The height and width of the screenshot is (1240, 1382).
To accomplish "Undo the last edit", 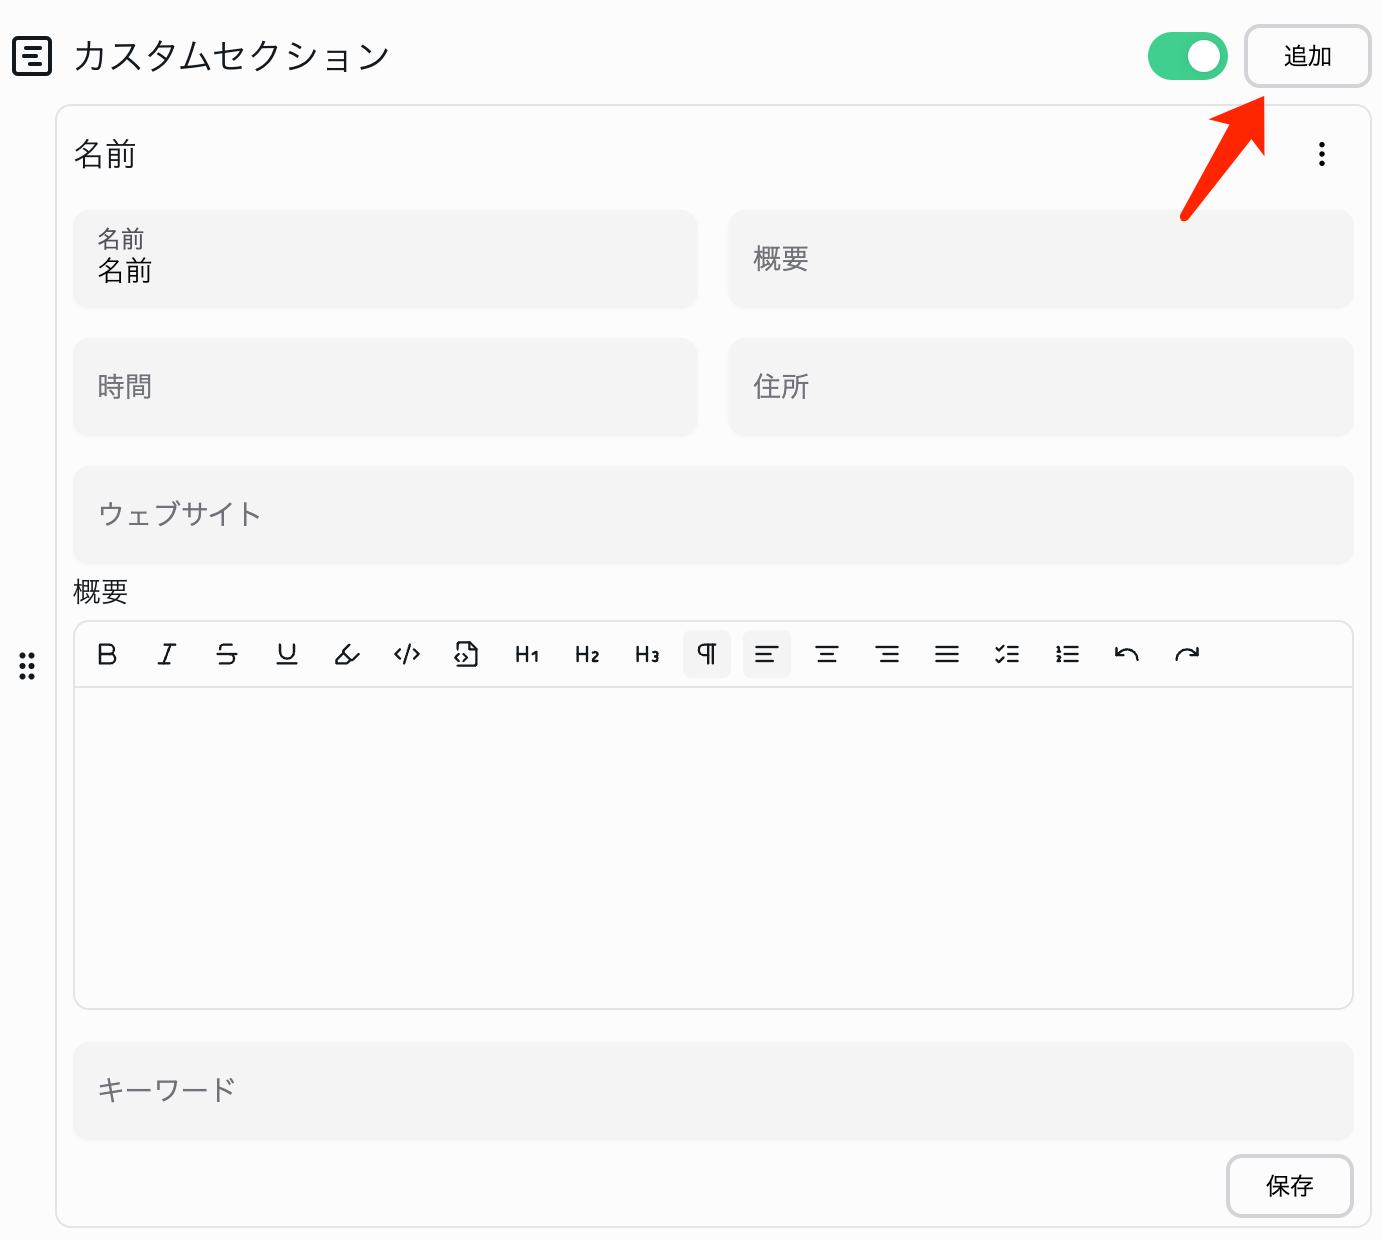I will [1127, 654].
